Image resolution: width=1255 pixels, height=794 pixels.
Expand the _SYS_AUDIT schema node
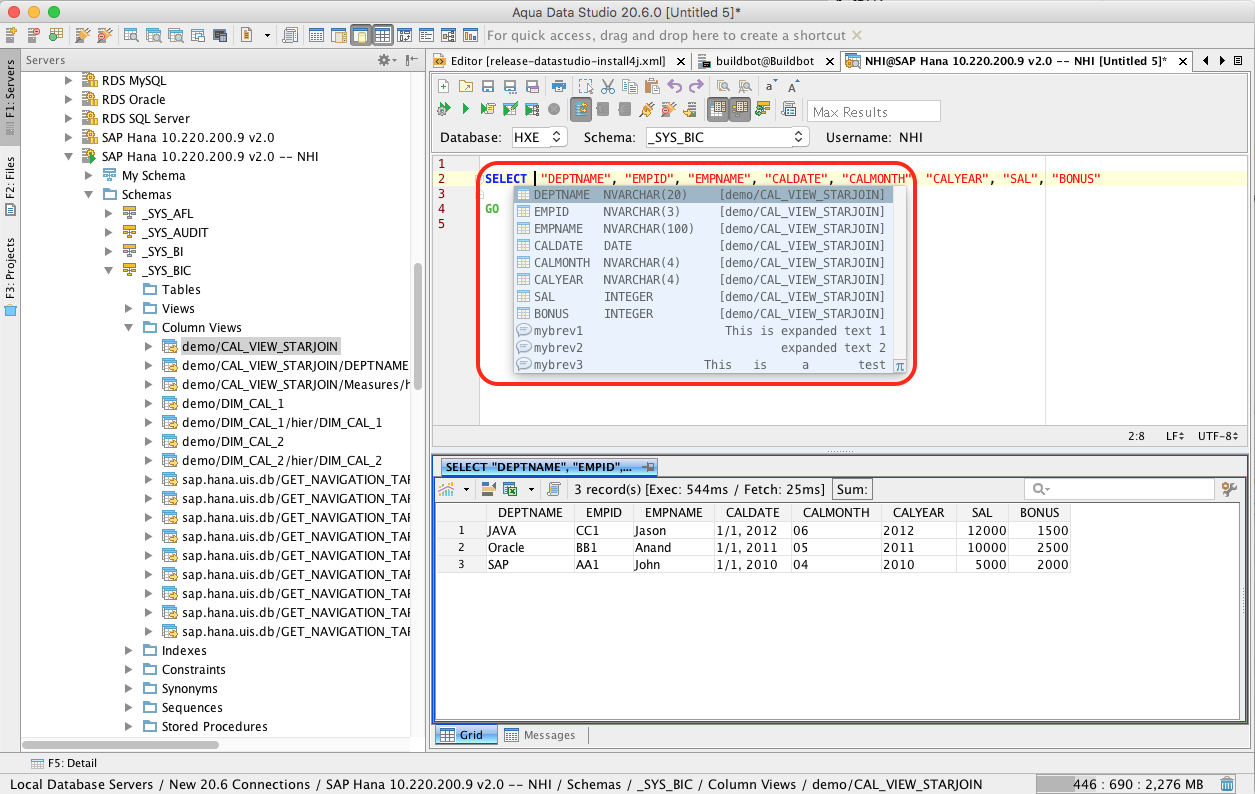point(109,232)
